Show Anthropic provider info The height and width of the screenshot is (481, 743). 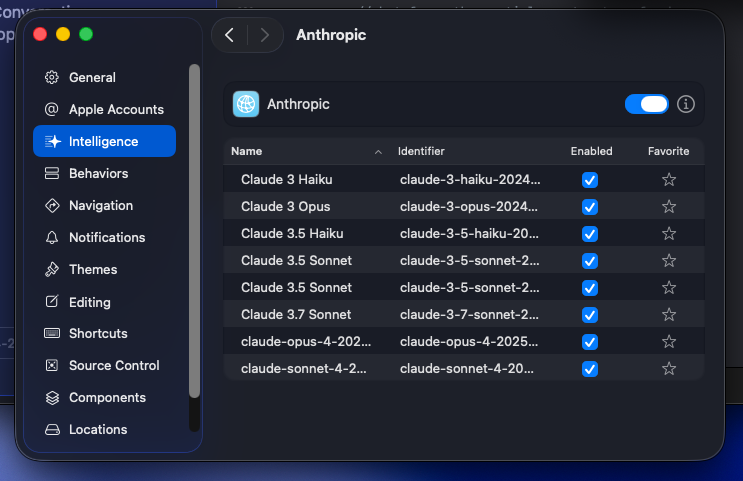tap(686, 104)
